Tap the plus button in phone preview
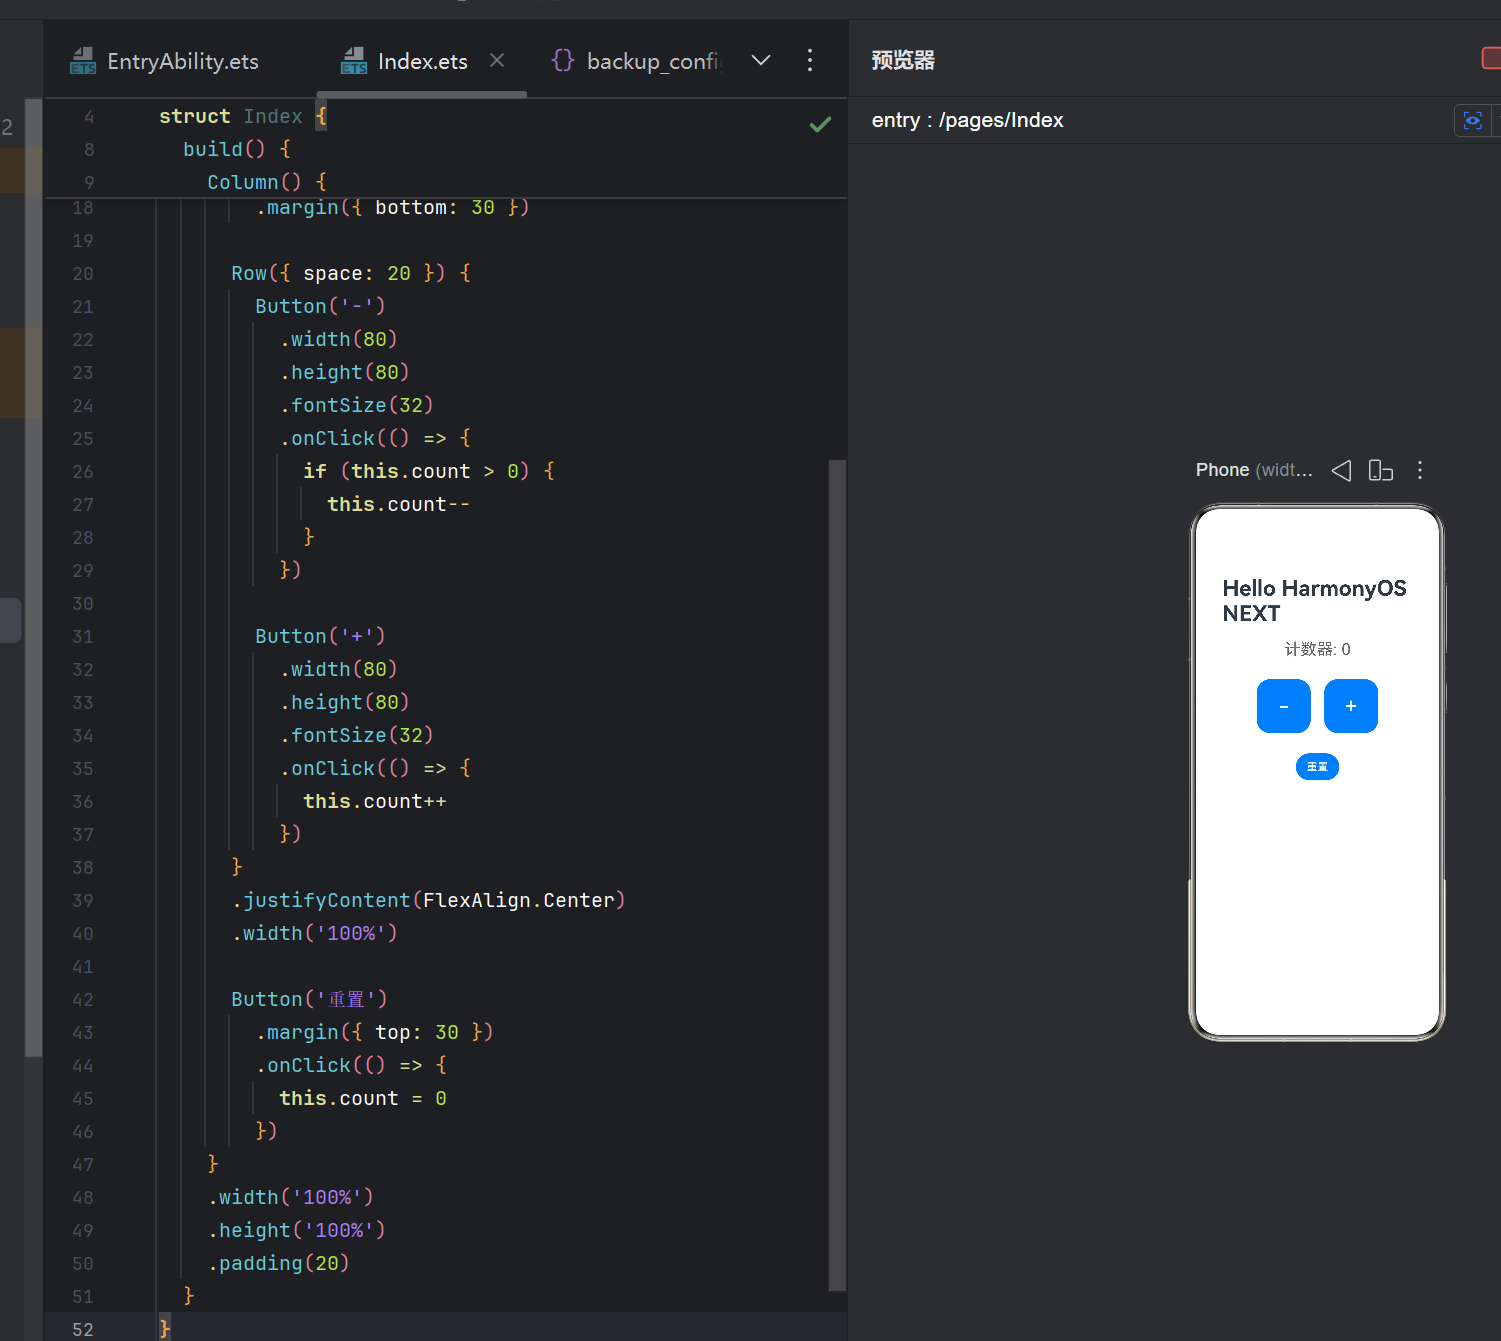Image resolution: width=1501 pixels, height=1341 pixels. coord(1351,706)
